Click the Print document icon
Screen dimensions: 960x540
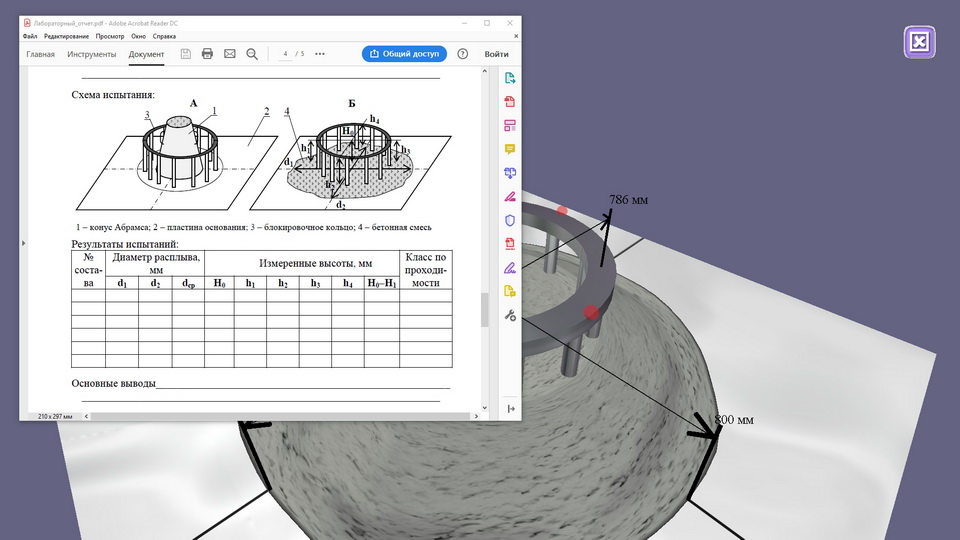208,54
